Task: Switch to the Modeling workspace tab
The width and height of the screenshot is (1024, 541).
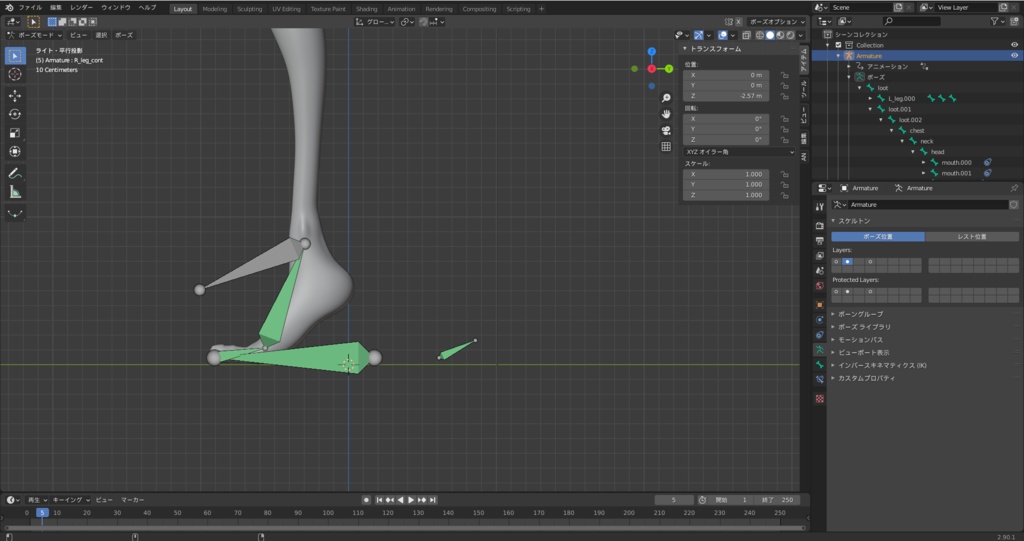Action: tap(214, 9)
